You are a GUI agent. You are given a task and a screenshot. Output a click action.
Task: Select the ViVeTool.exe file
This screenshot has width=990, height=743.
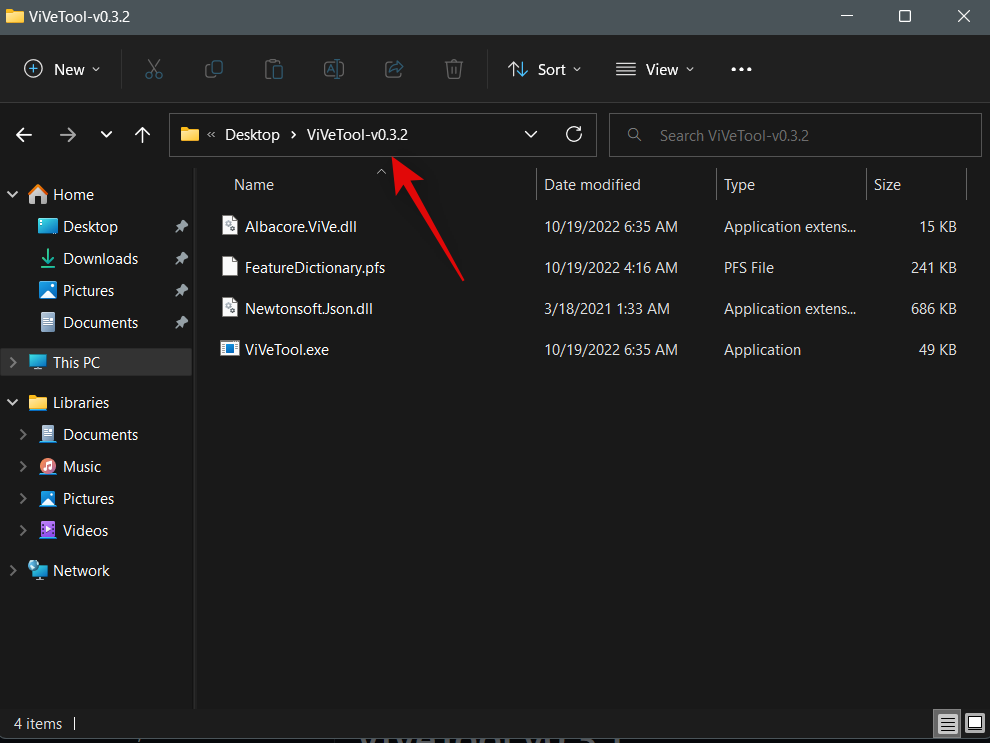point(286,350)
